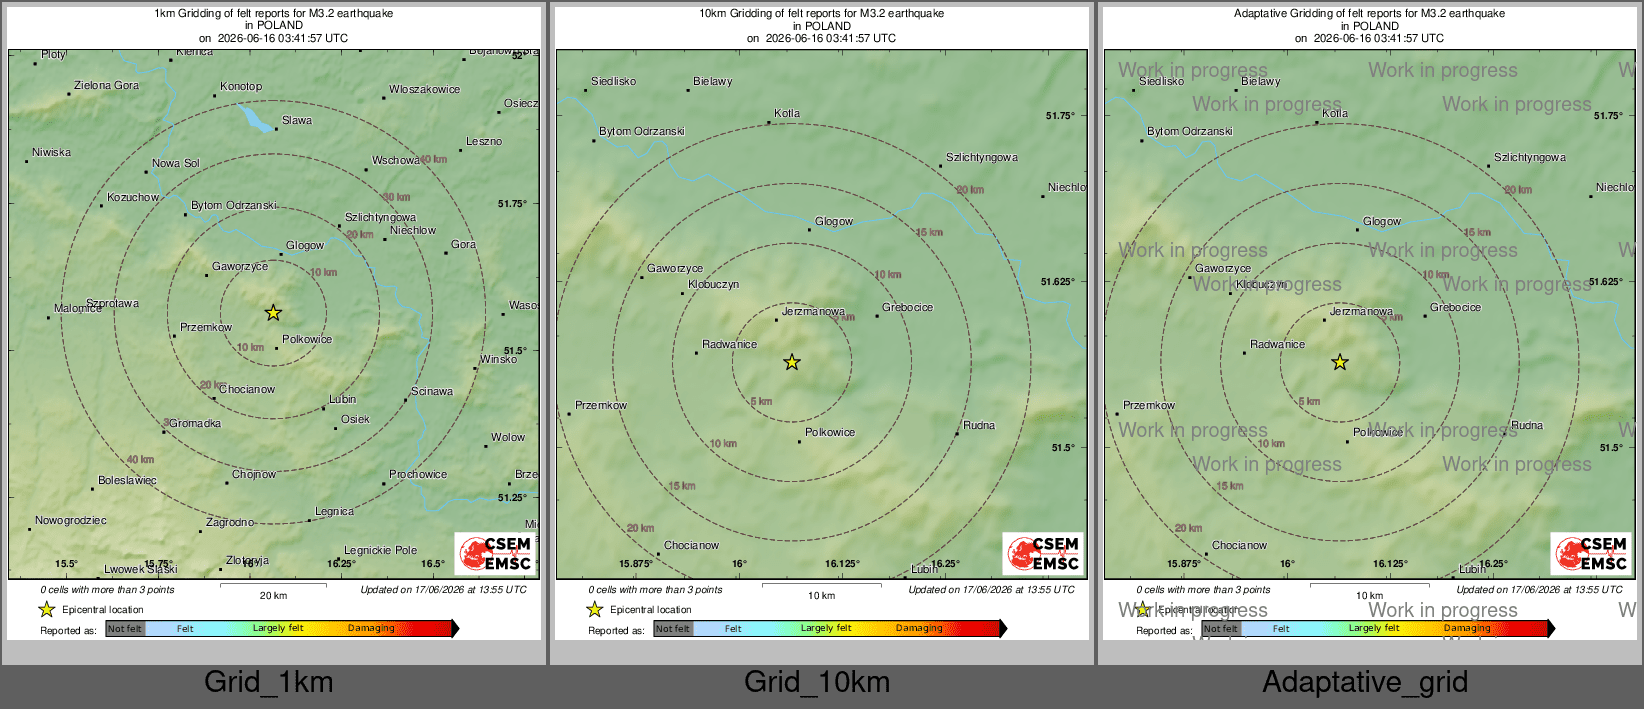Click the 'Damaging' swatch in 10km legend

920,628
